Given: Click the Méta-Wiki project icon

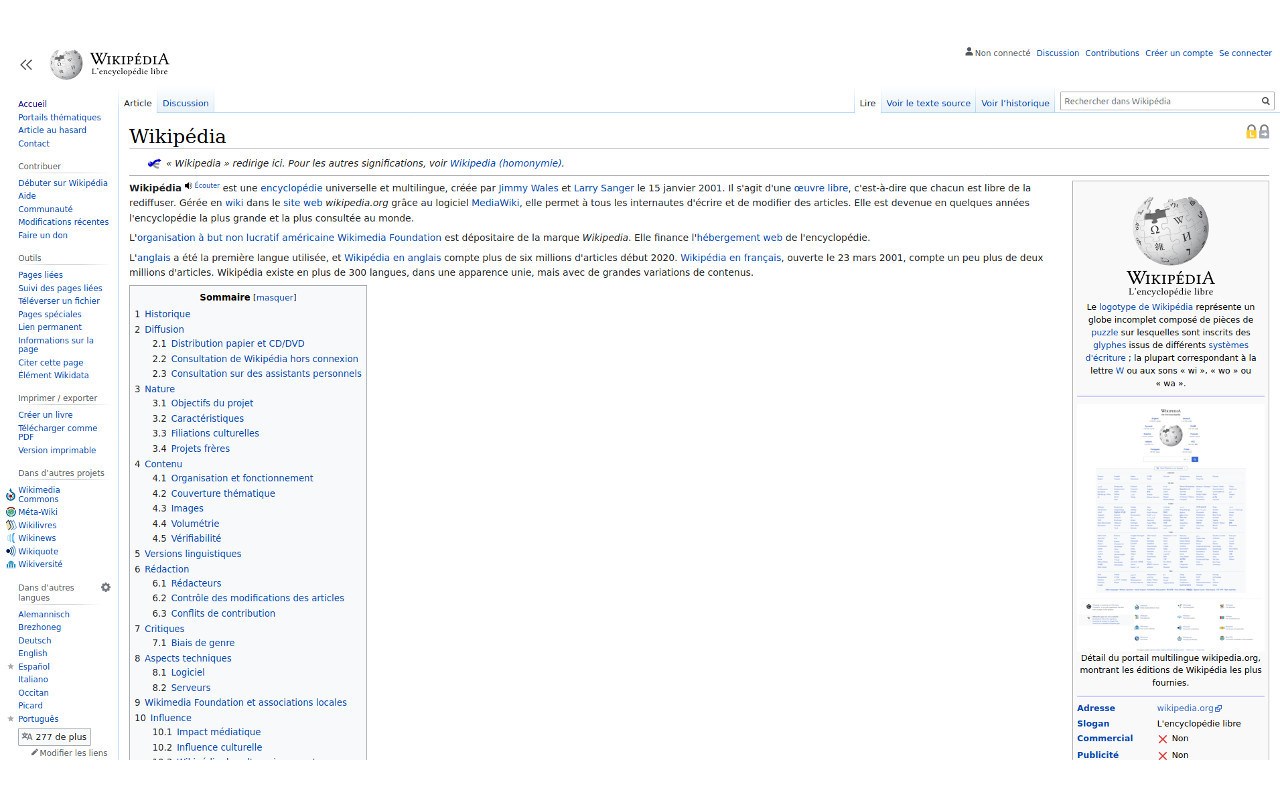Looking at the screenshot, I should click(11, 512).
